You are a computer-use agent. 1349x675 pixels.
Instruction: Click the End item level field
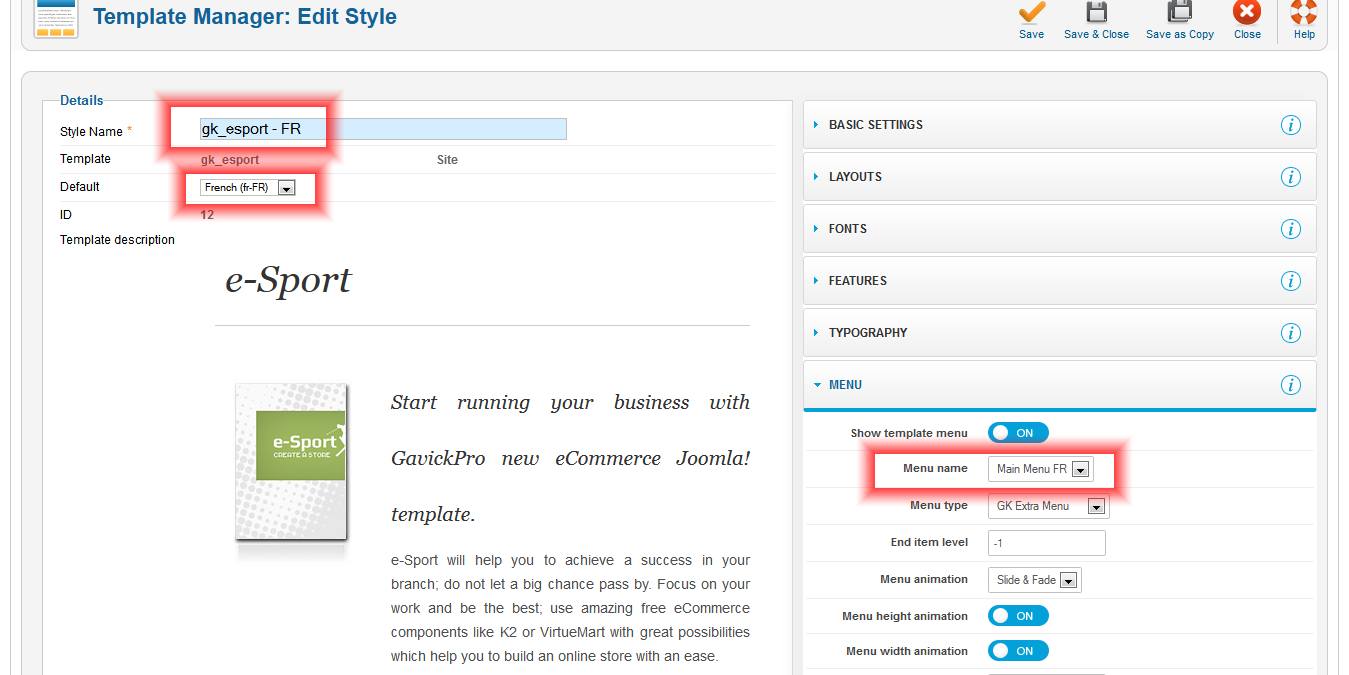coord(1047,543)
